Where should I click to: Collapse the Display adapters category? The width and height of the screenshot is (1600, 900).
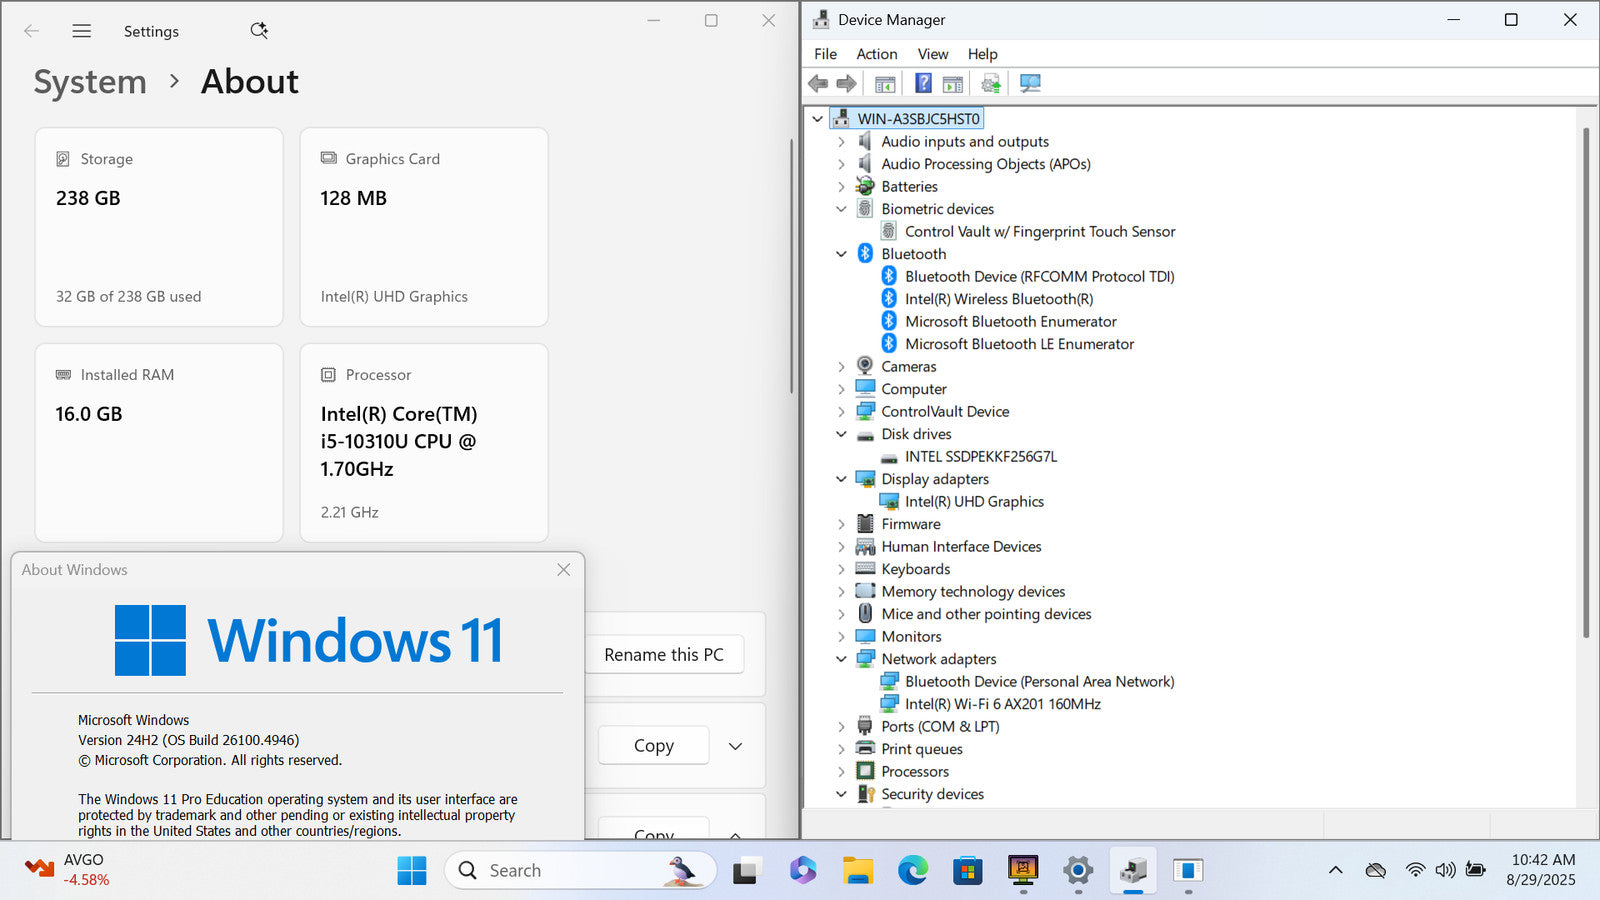pos(841,479)
